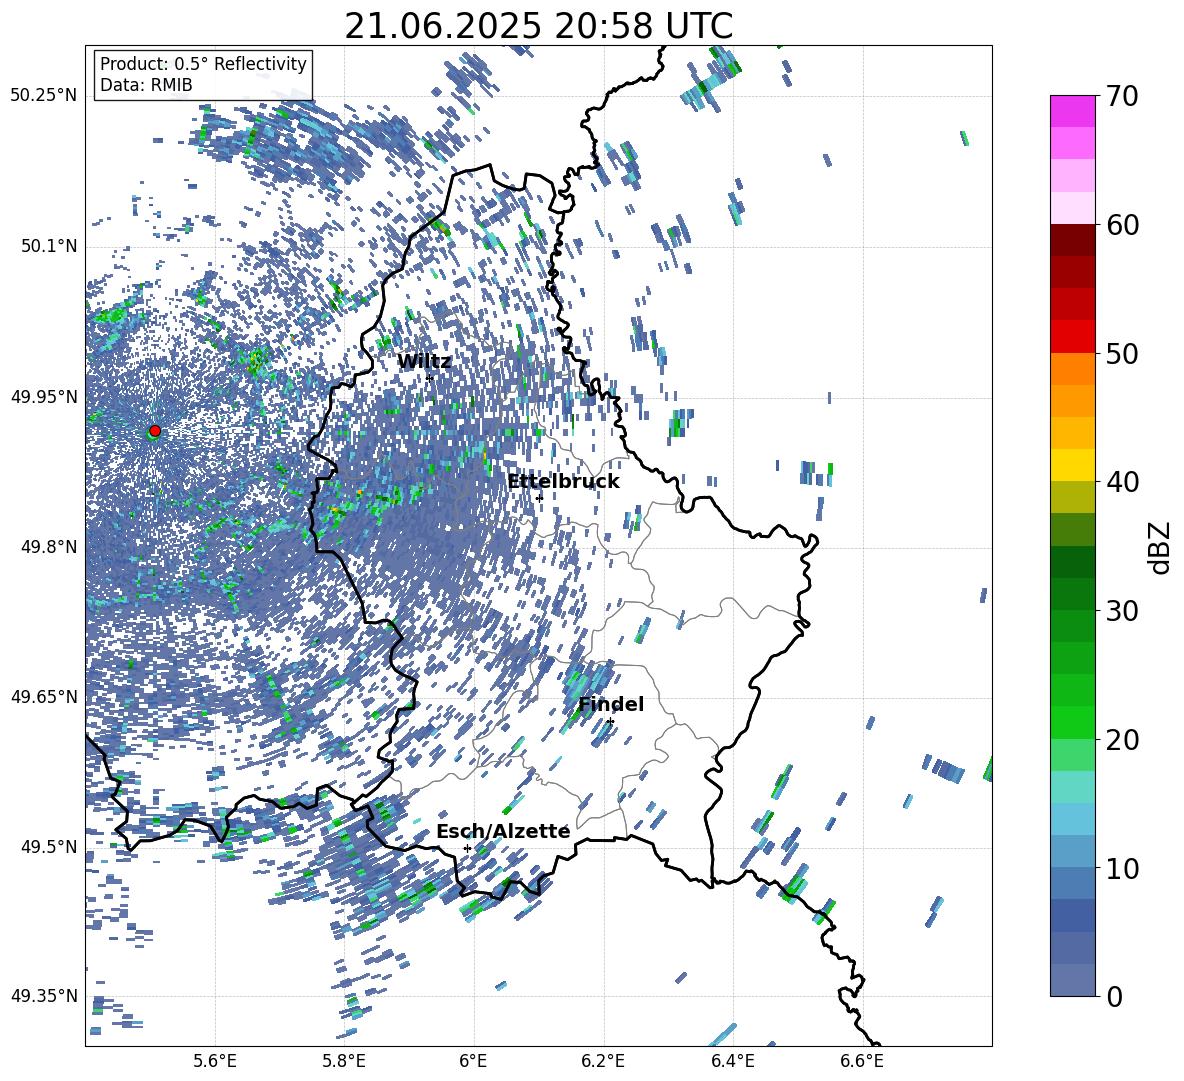Click the dBZ colorbar axis label
1184x1081 pixels.
(1161, 547)
